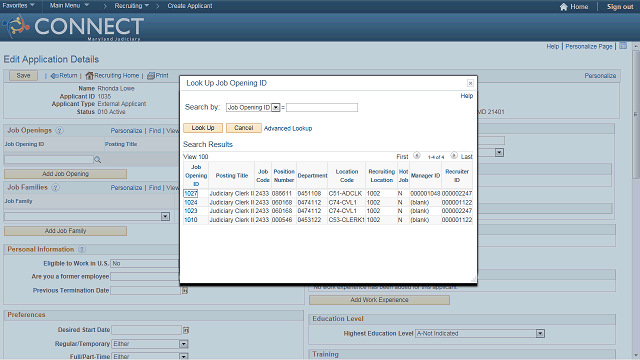Viewport: 640px width, 360px height.
Task: Sort by Department column header
Action: (x=312, y=176)
